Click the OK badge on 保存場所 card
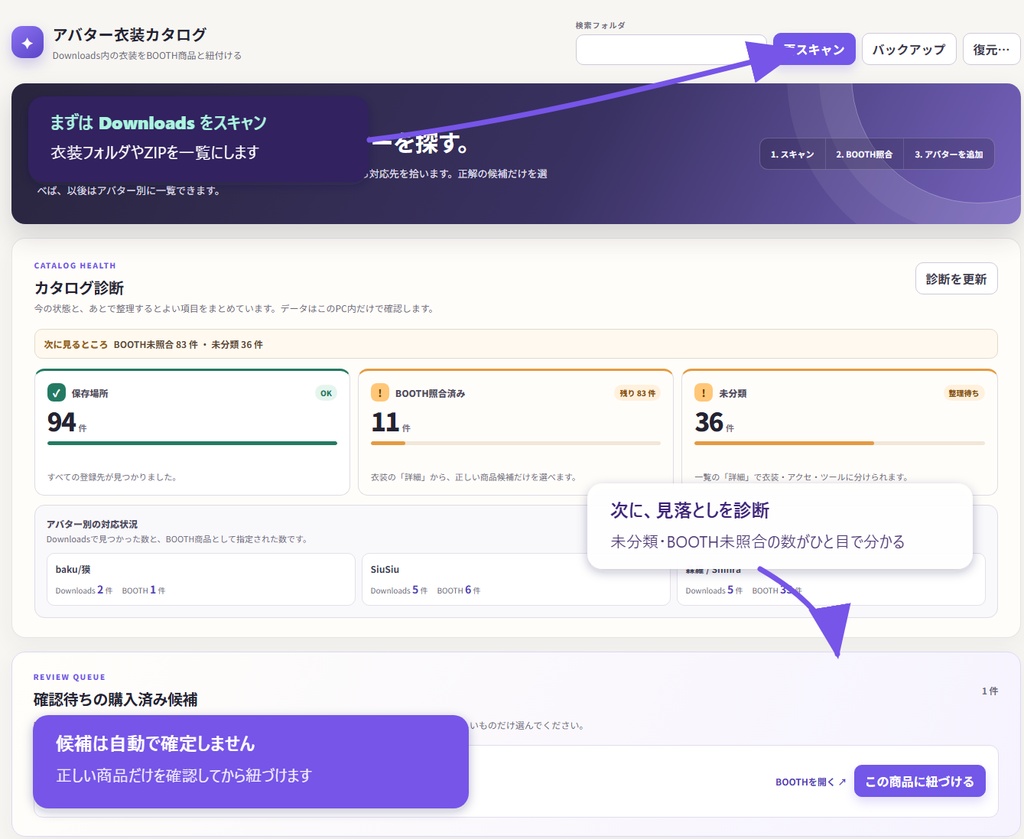This screenshot has height=839, width=1024. click(x=326, y=393)
